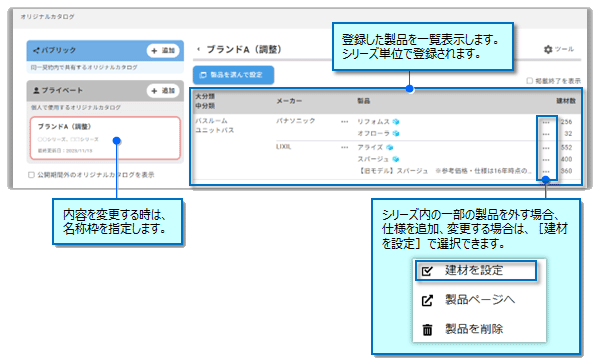Toggle 公開期間外のオリジナルカタログを表示 checkbox
Viewport: 600px width, 364px height.
pos(31,175)
